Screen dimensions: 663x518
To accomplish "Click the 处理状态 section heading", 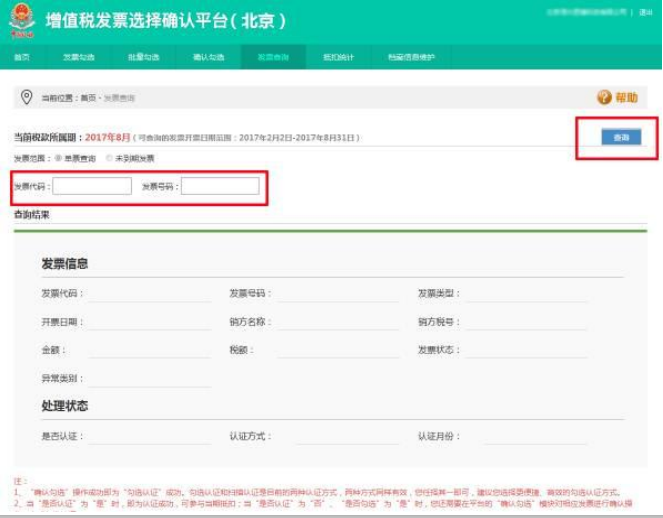I will click(65, 406).
